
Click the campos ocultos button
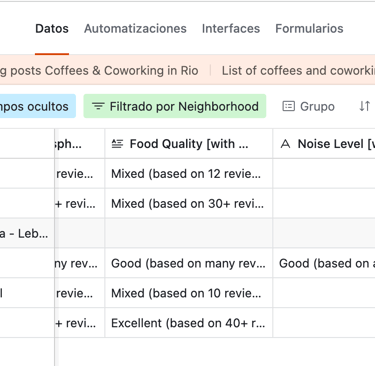pos(38,106)
